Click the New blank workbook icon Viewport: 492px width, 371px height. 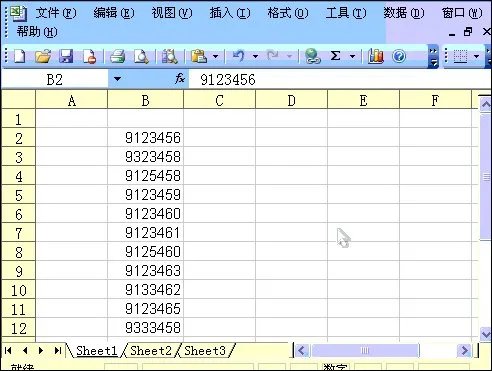[x=20, y=56]
